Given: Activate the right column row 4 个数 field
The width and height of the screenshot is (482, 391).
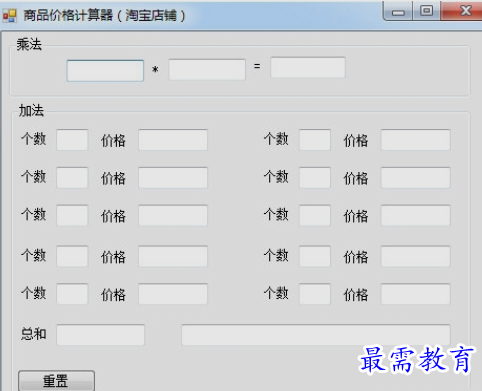Looking at the screenshot, I should click(315, 256).
